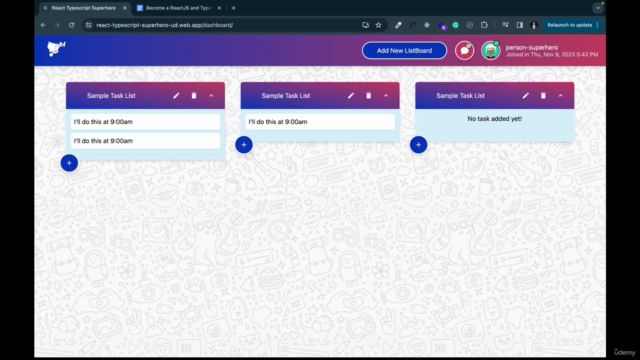Open the media controls toolbar icon
The width and height of the screenshot is (640, 360).
[x=505, y=25]
